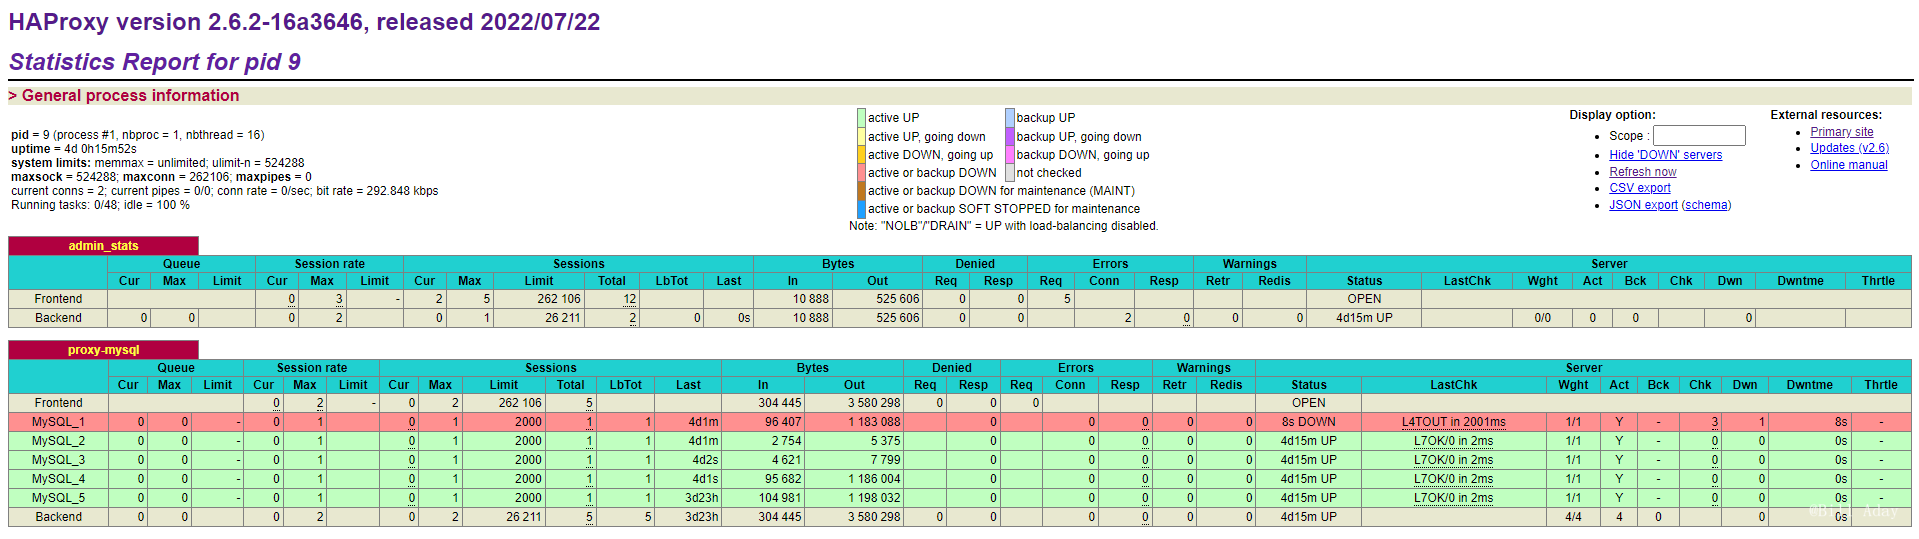Screen dimensions: 1919x539
Task: Click the proxy-mysql proxy title
Action: point(103,350)
